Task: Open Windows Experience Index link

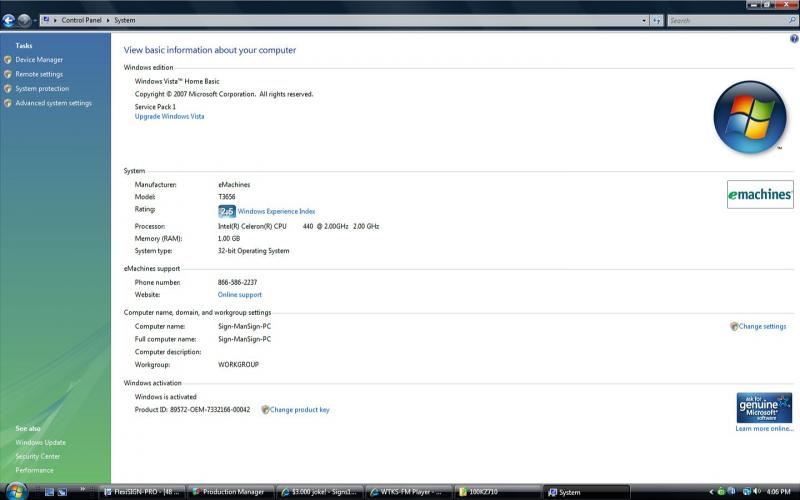Action: click(x=276, y=211)
